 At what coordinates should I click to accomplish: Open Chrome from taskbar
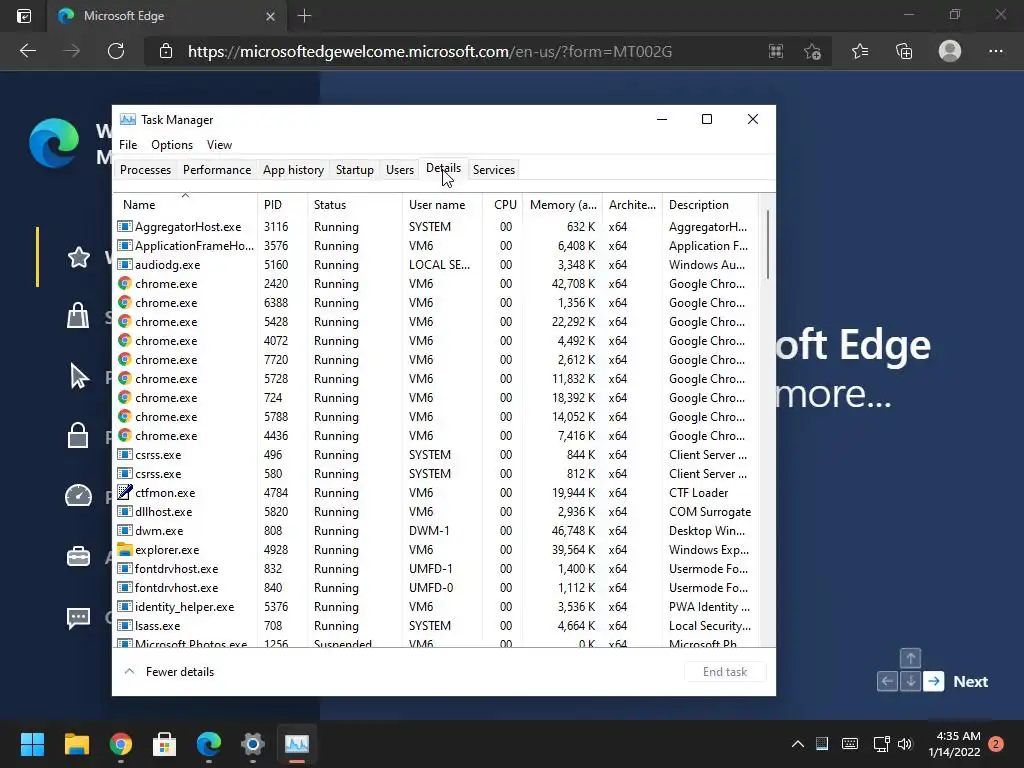pos(121,744)
